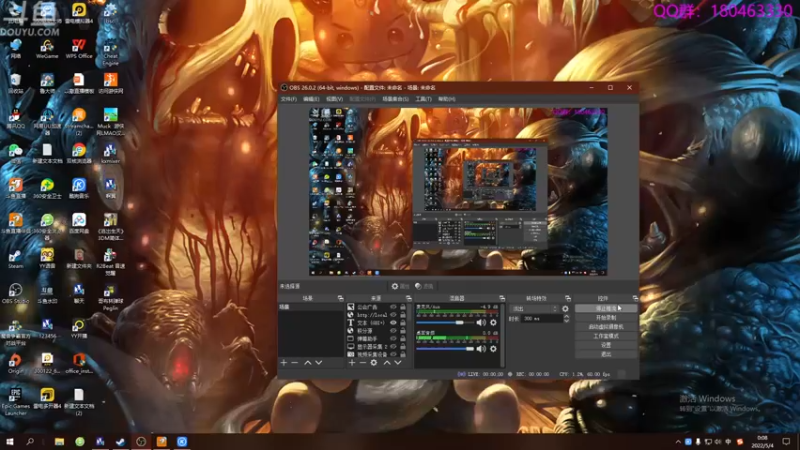
Task: Open the Steam desktop shortcut
Action: pos(15,259)
